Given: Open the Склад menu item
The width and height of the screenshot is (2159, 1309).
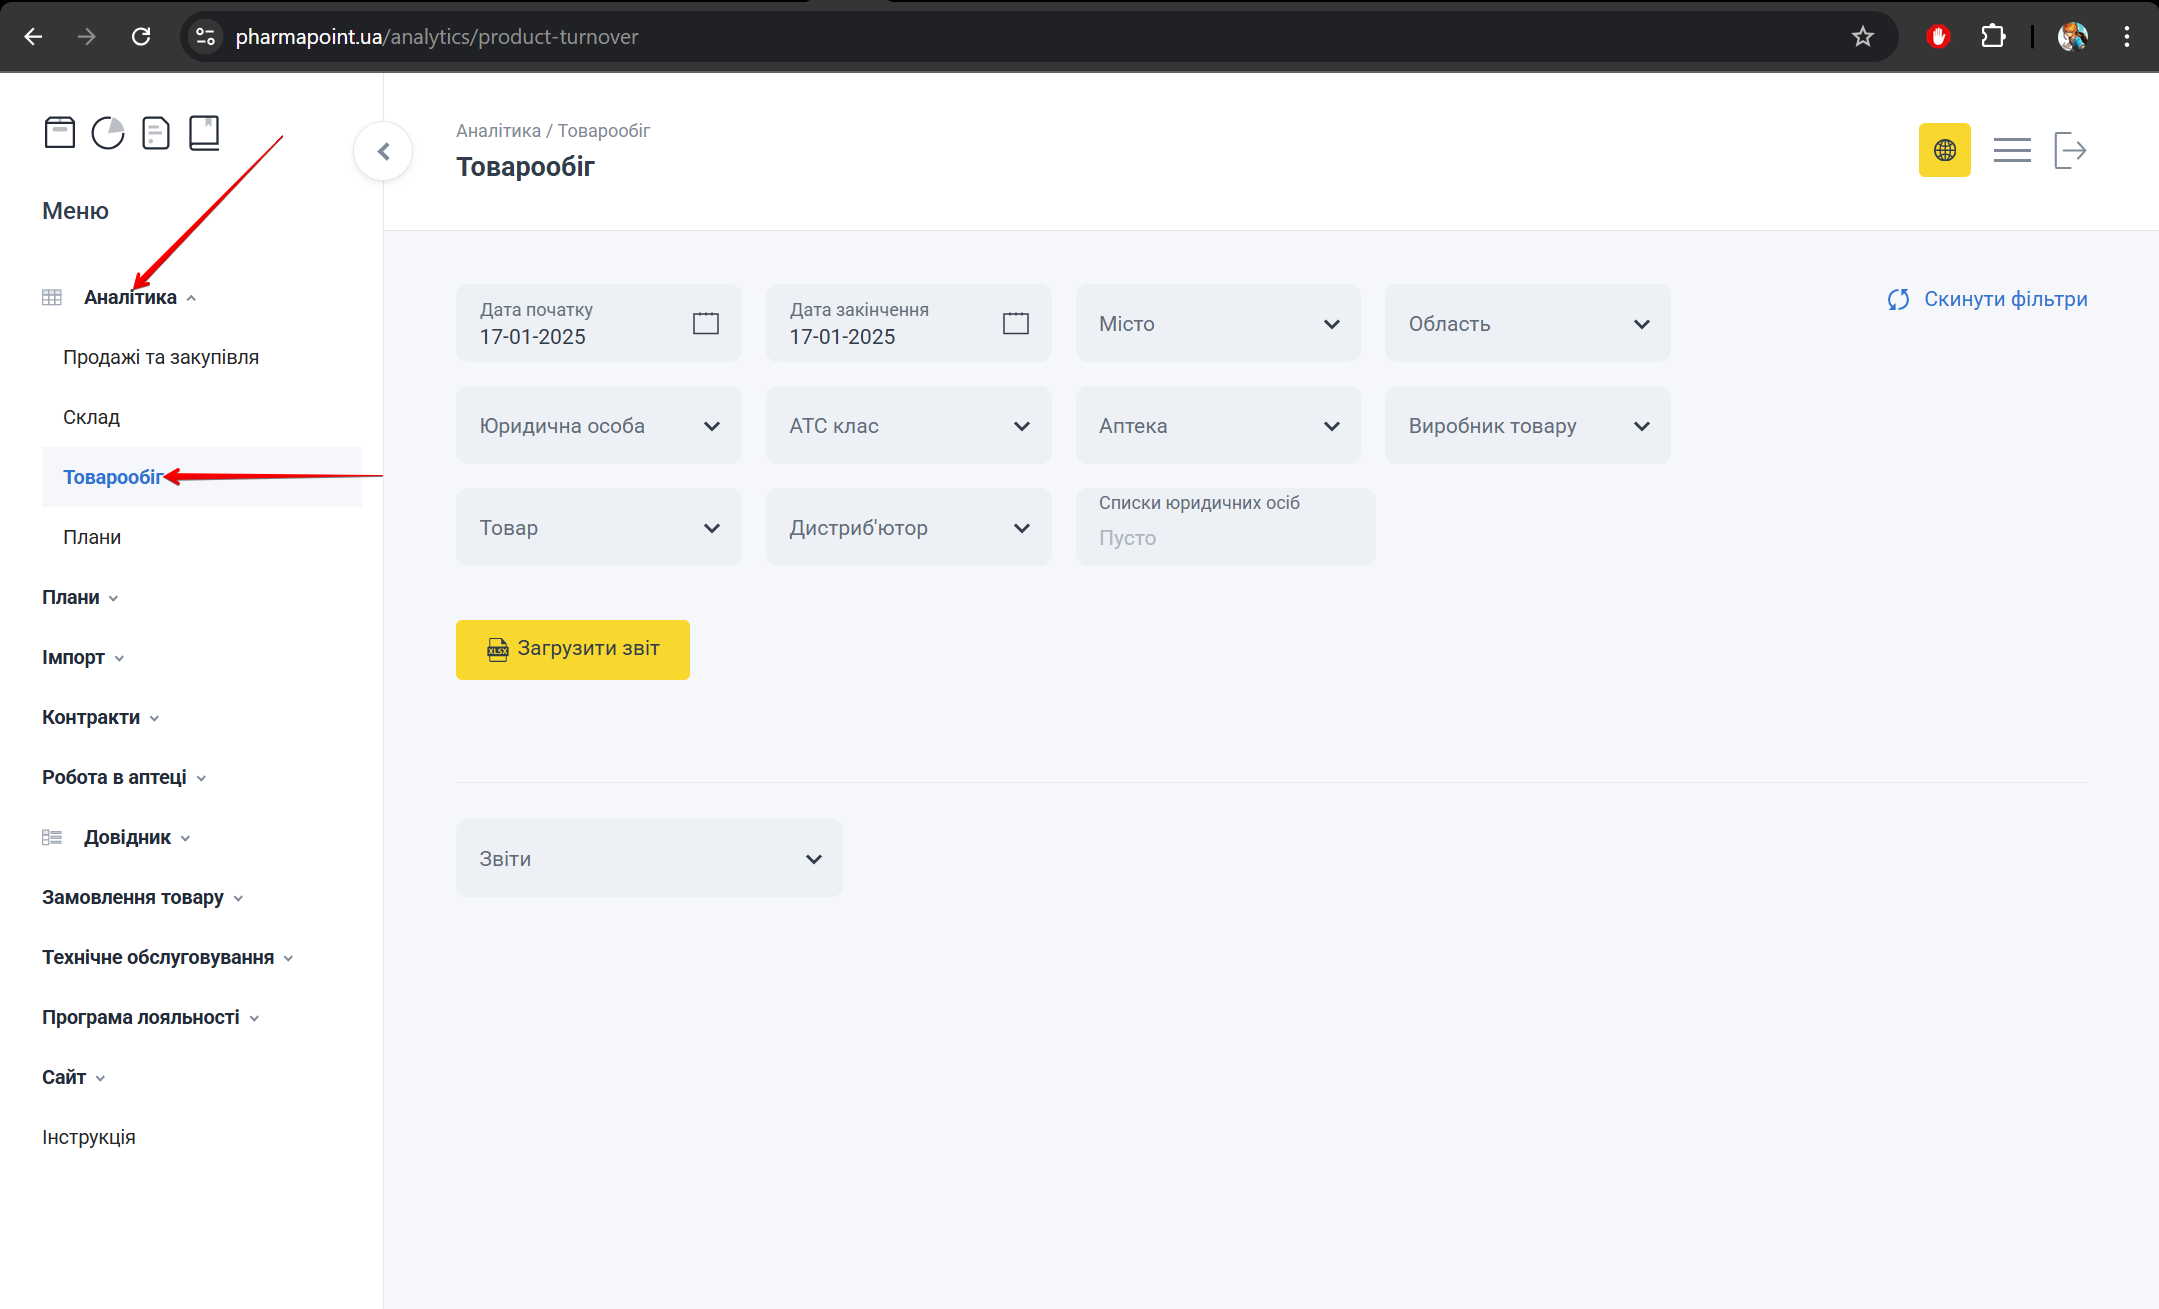Looking at the screenshot, I should click(92, 417).
